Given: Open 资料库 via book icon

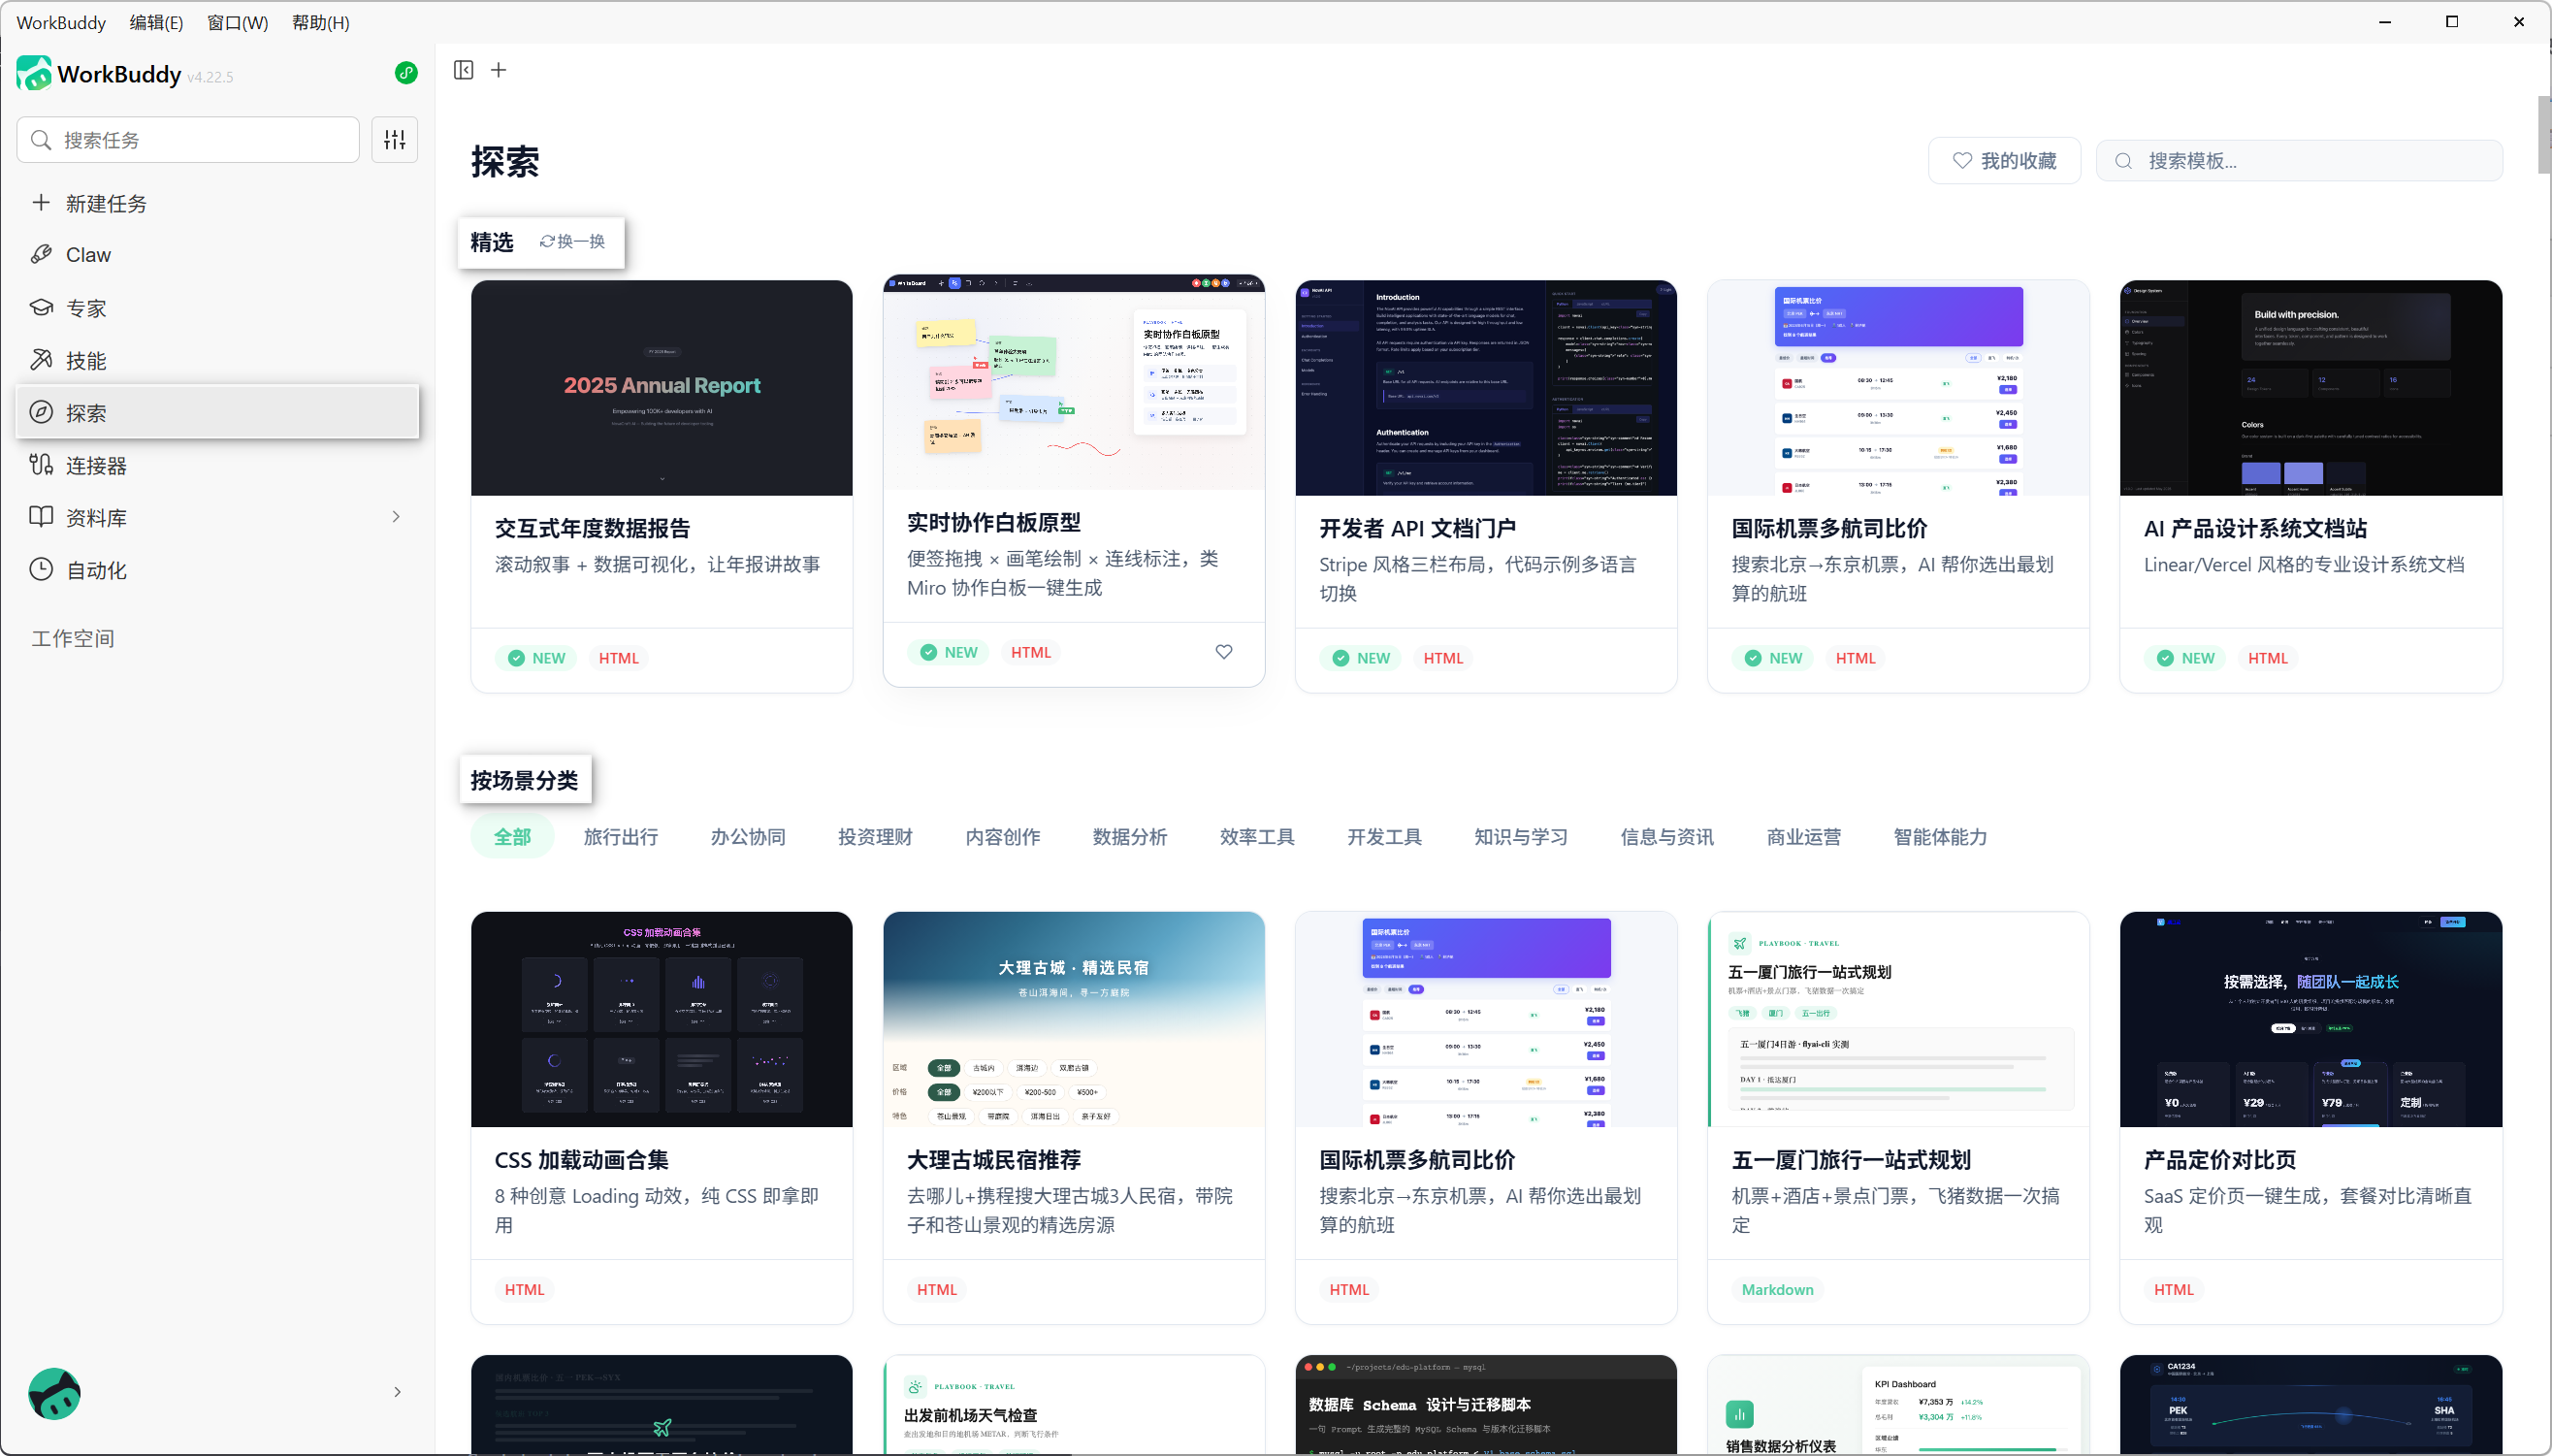Looking at the screenshot, I should point(41,517).
